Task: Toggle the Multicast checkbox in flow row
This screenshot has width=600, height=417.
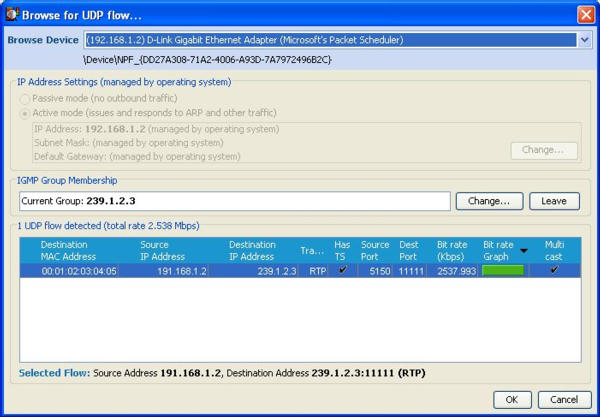Action: [554, 270]
